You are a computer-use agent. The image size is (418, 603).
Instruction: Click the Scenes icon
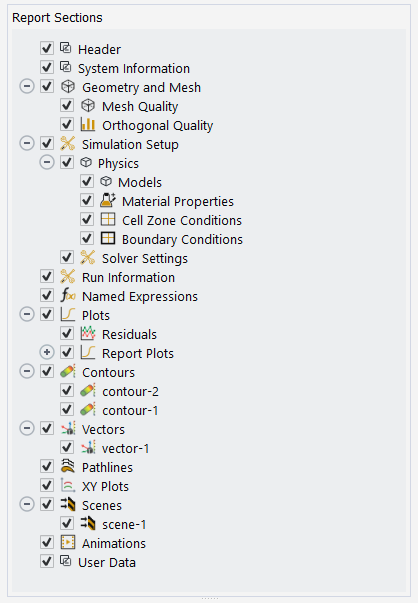[68, 505]
